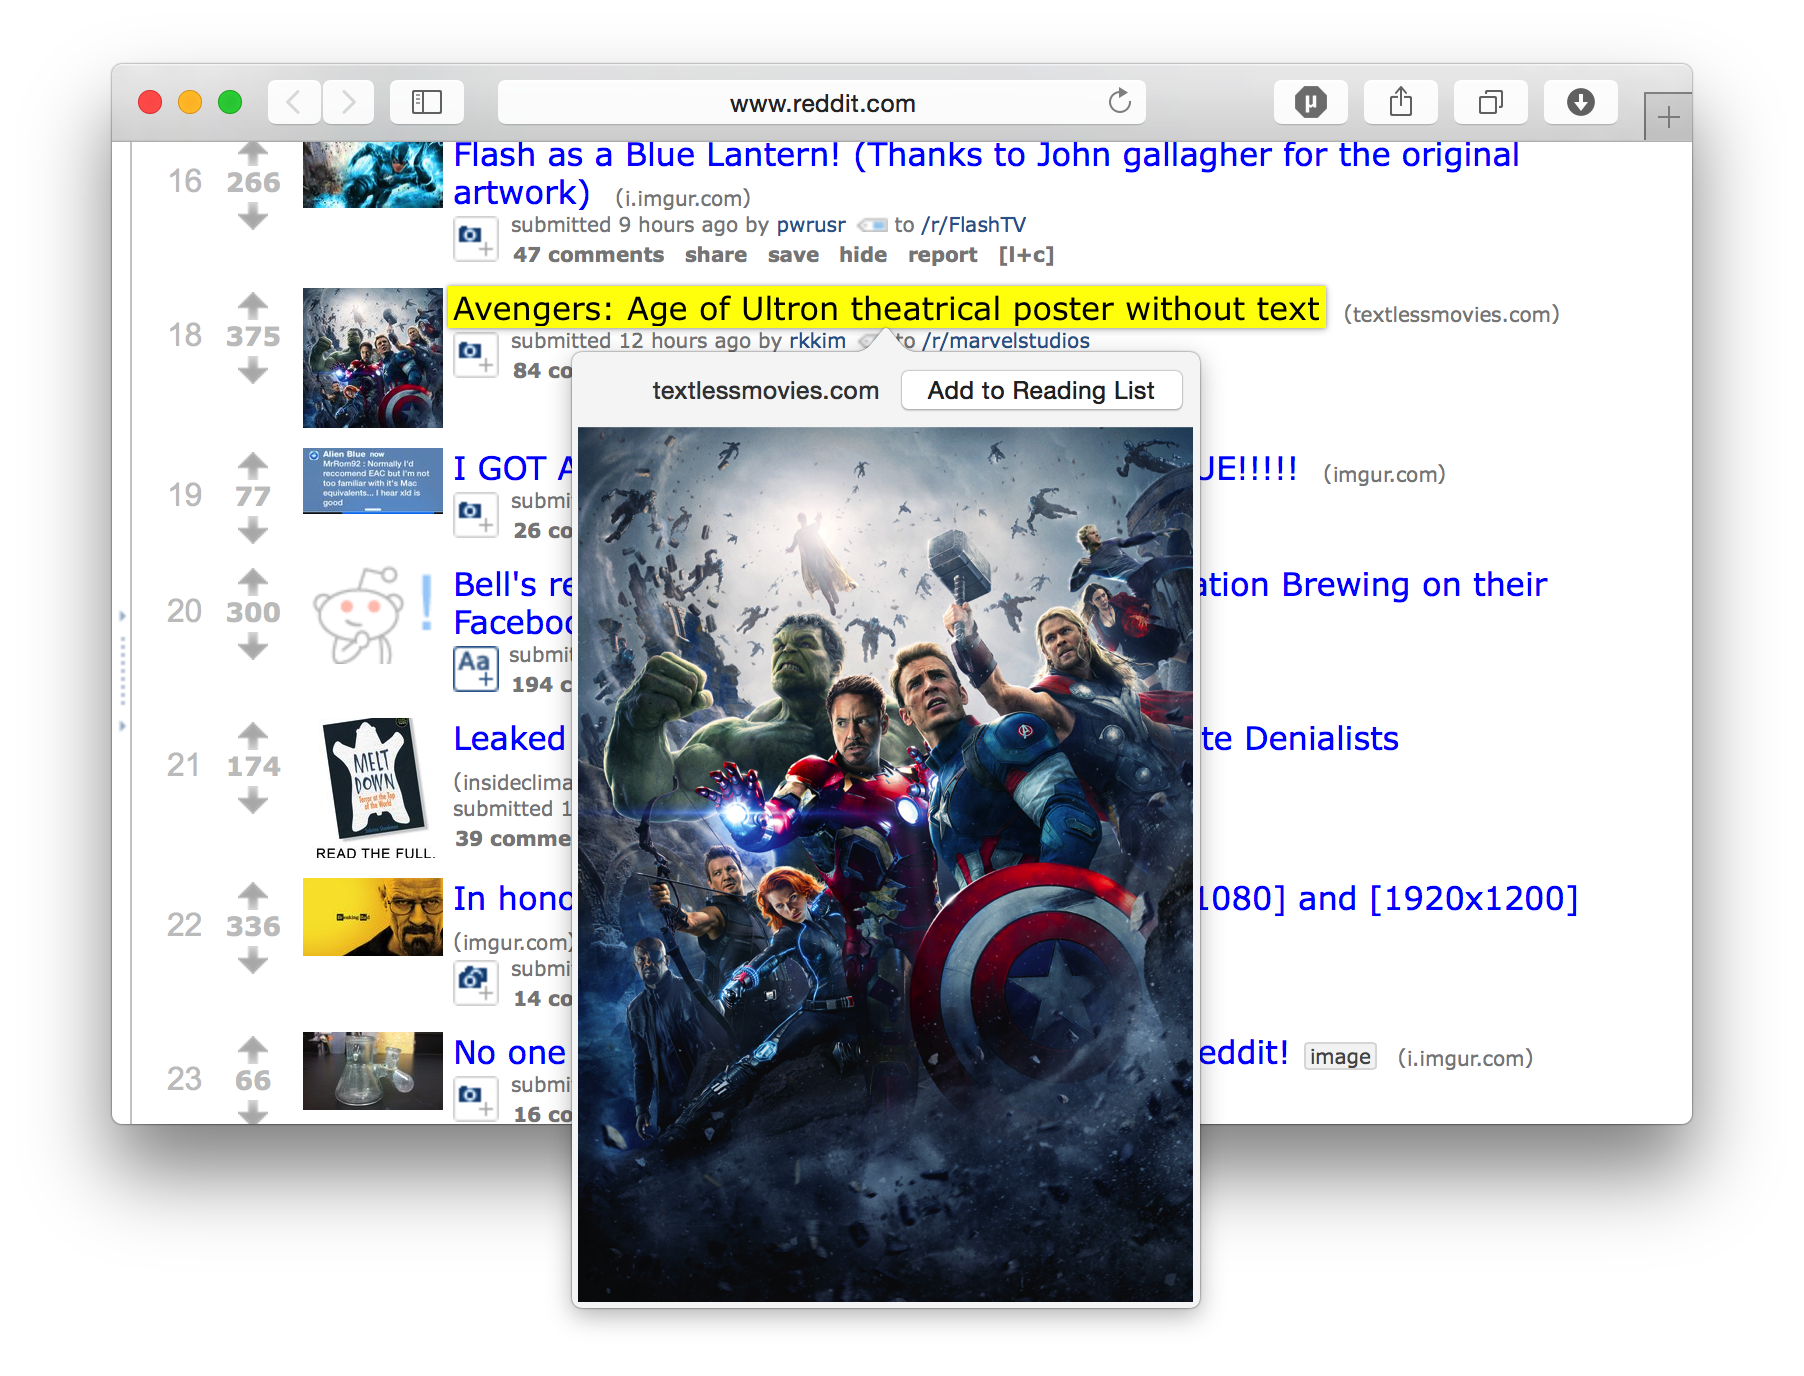Click the "image" tag on post 23
Viewport: 1804px width, 1376px height.
coord(1340,1057)
